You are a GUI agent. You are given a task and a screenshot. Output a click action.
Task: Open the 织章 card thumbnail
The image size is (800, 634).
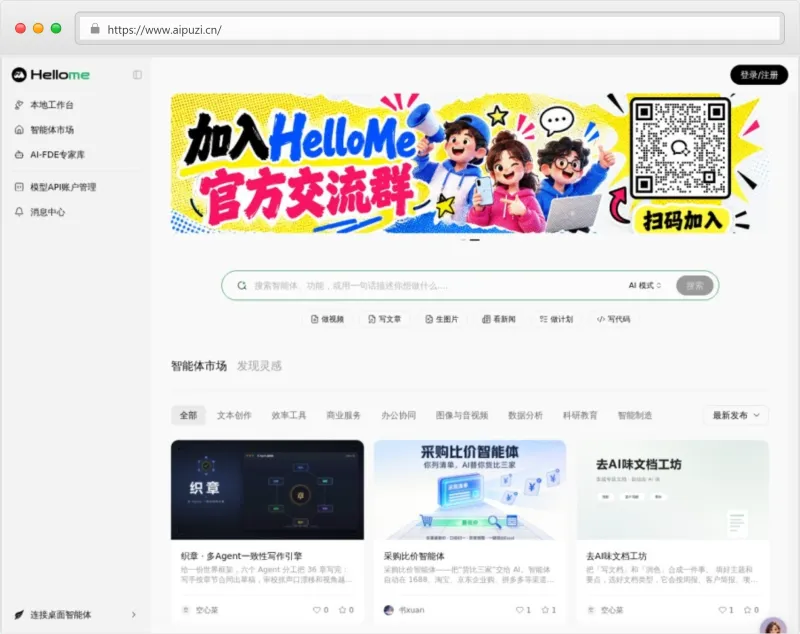(267, 490)
